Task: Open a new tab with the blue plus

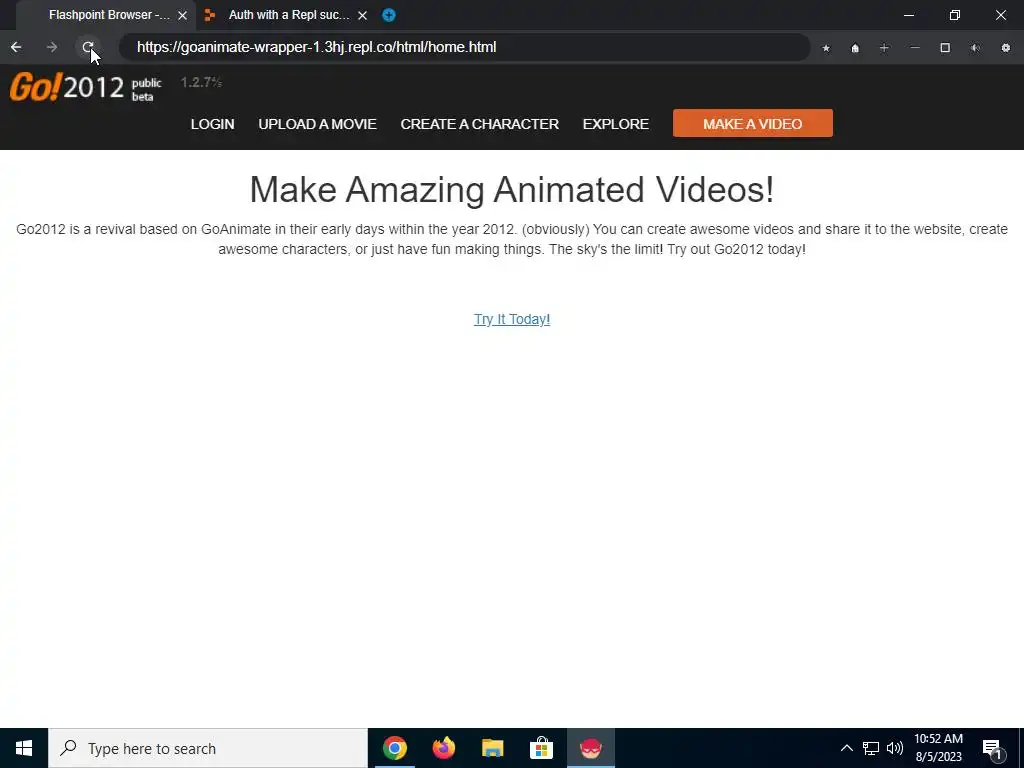Action: pos(389,15)
